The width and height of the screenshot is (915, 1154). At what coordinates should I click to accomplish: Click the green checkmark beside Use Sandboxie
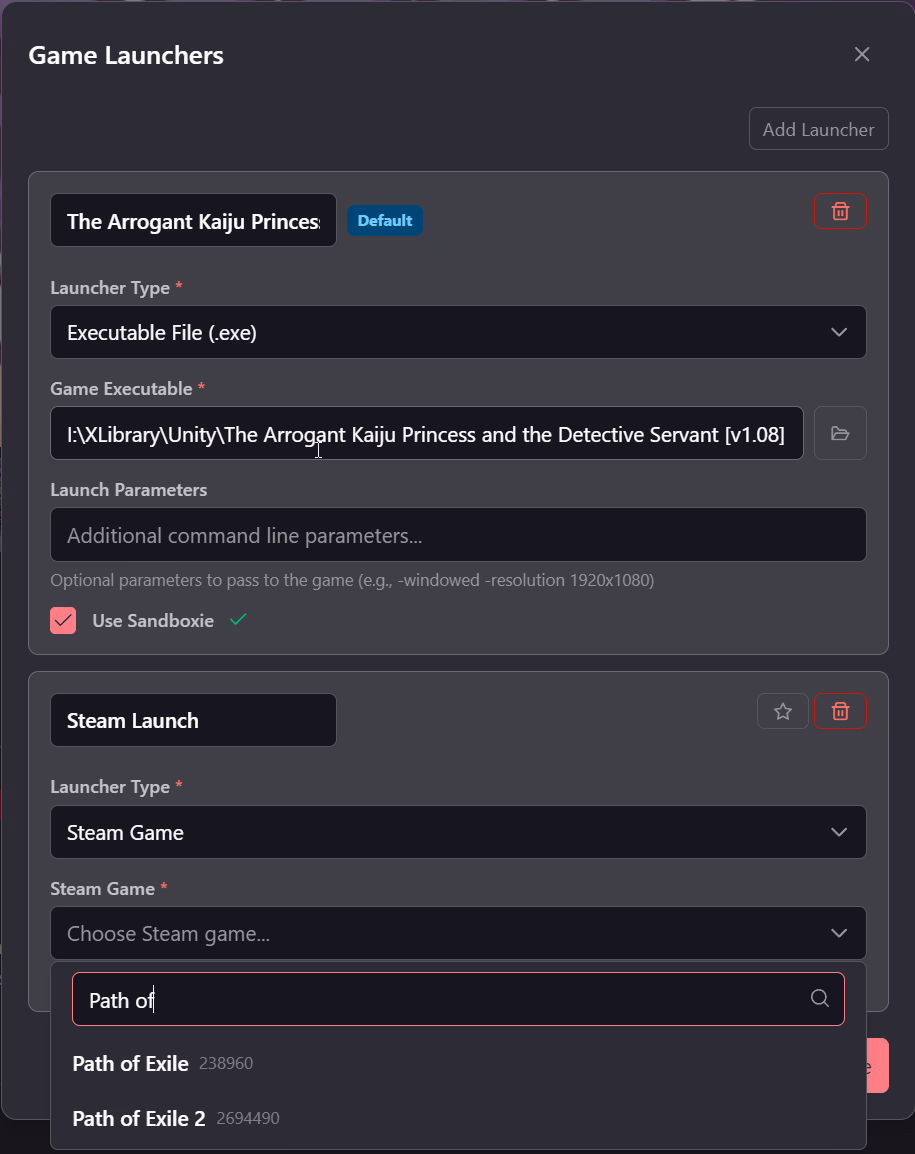(238, 620)
